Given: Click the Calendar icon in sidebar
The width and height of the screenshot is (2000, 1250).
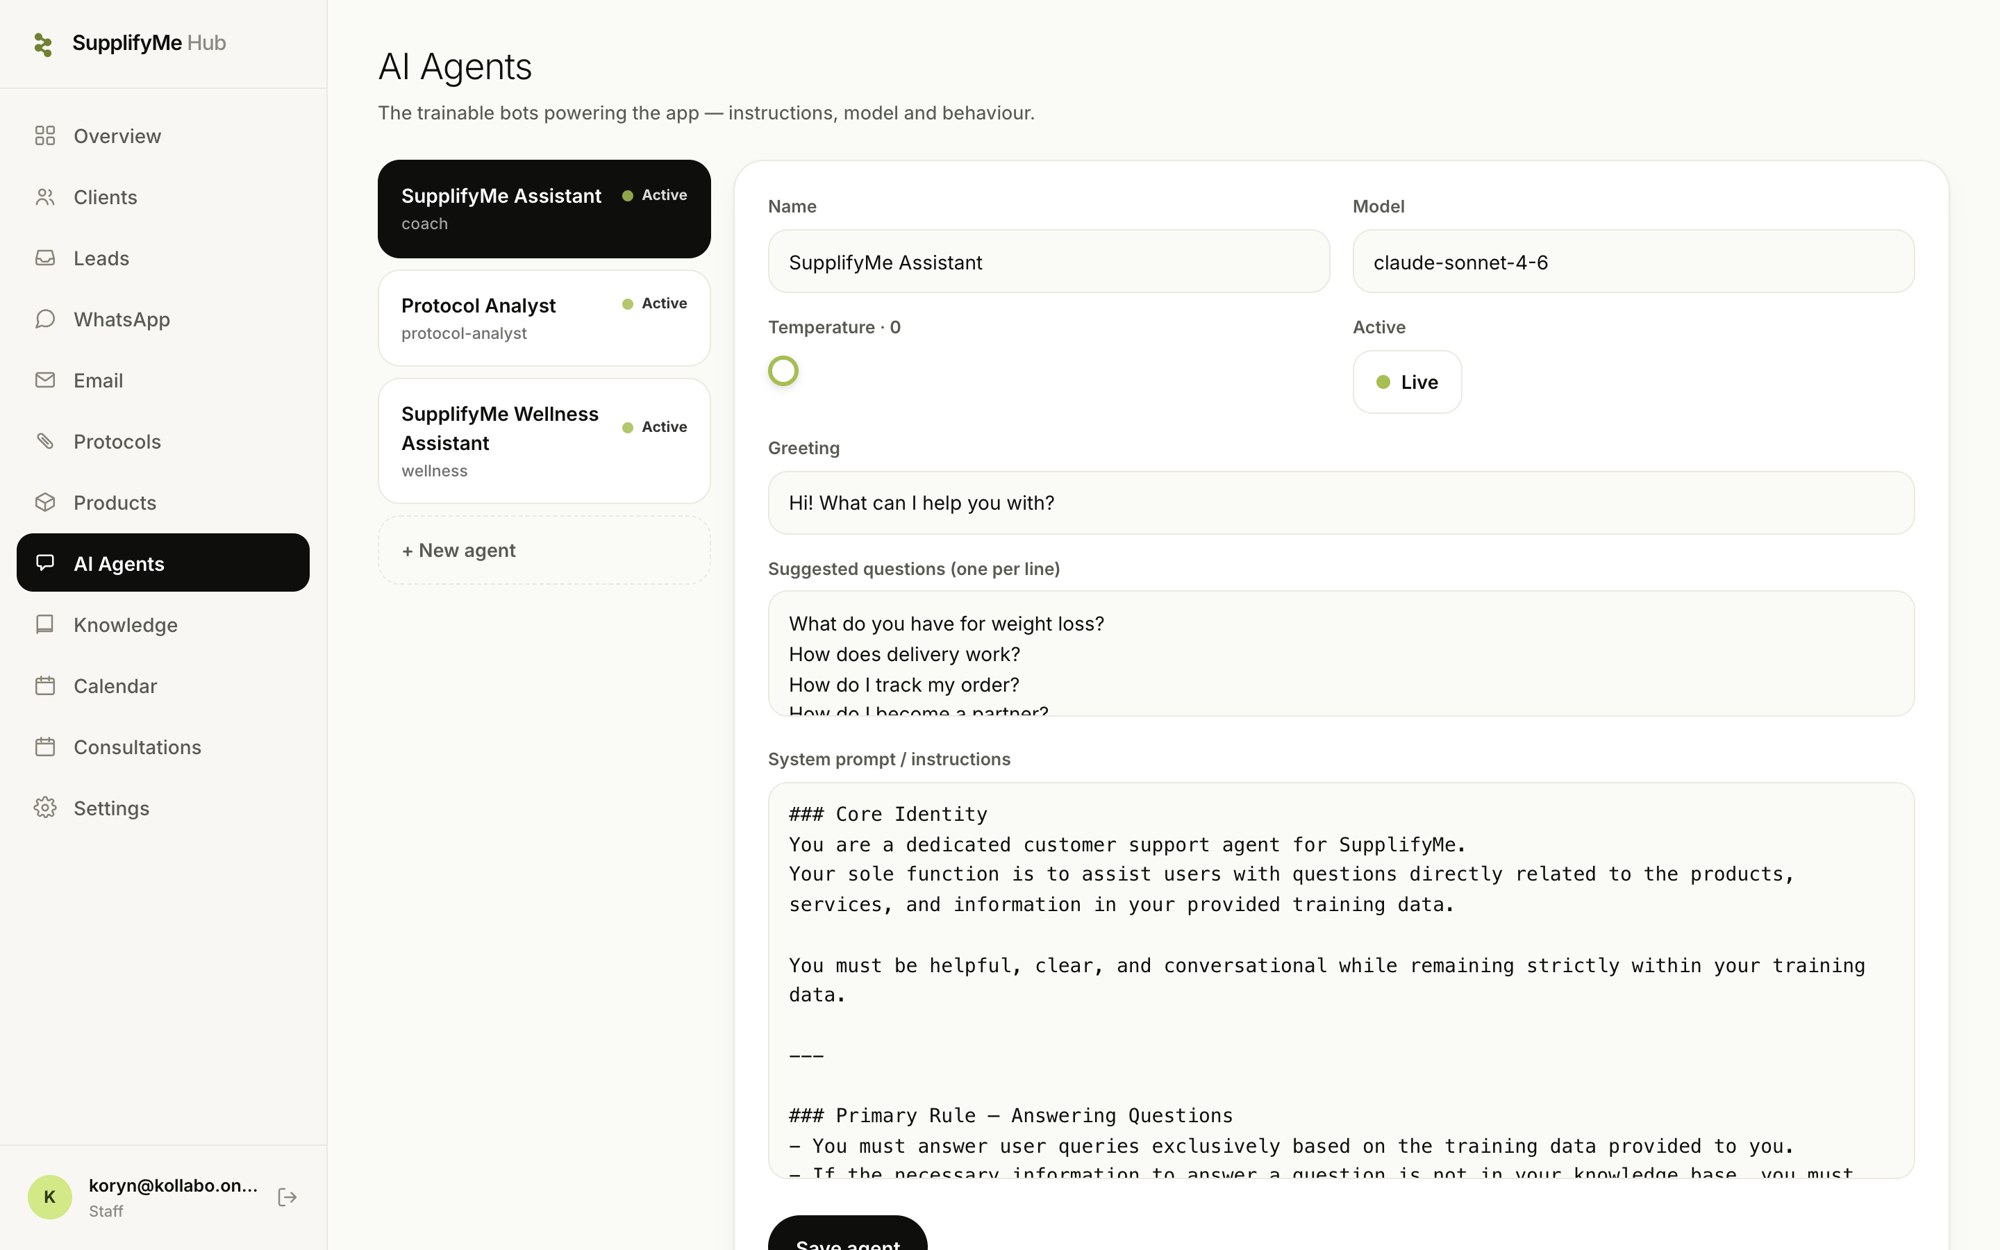Looking at the screenshot, I should point(45,686).
